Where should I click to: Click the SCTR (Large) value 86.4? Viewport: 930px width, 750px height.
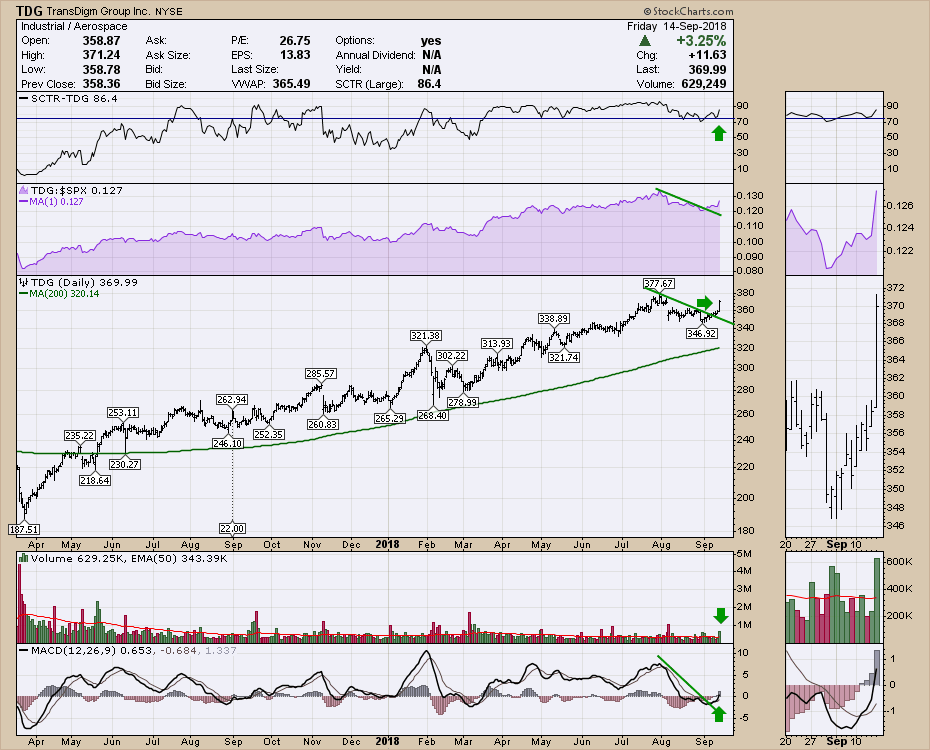(429, 84)
